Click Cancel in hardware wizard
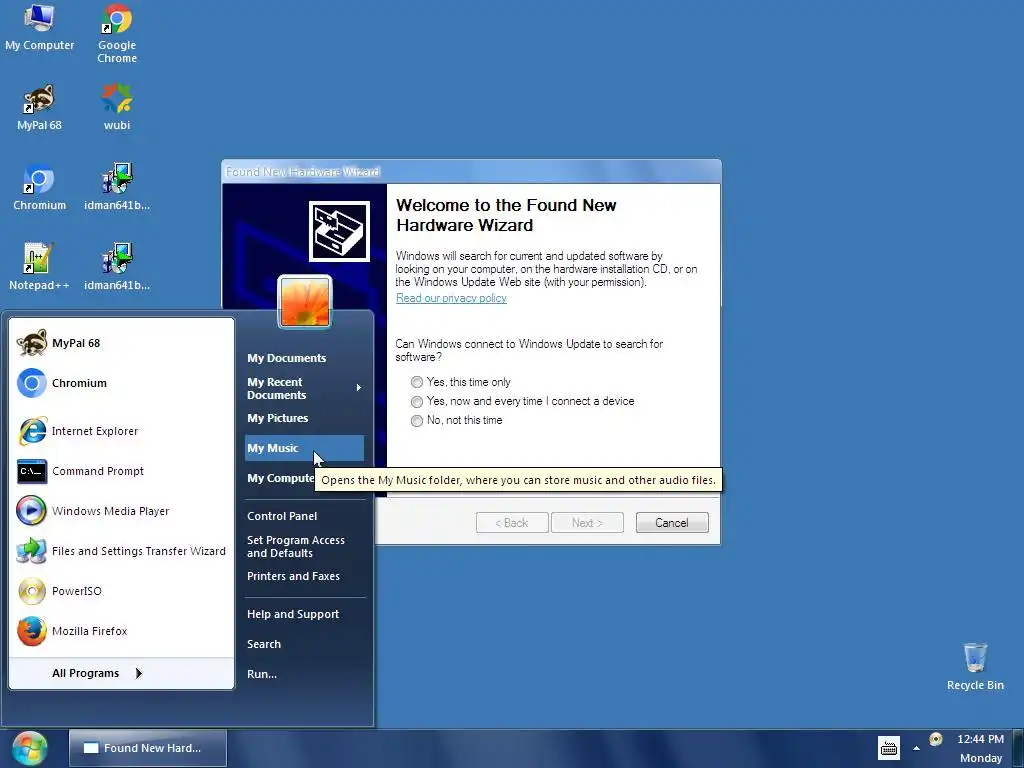The image size is (1024, 768). pyautogui.click(x=672, y=522)
